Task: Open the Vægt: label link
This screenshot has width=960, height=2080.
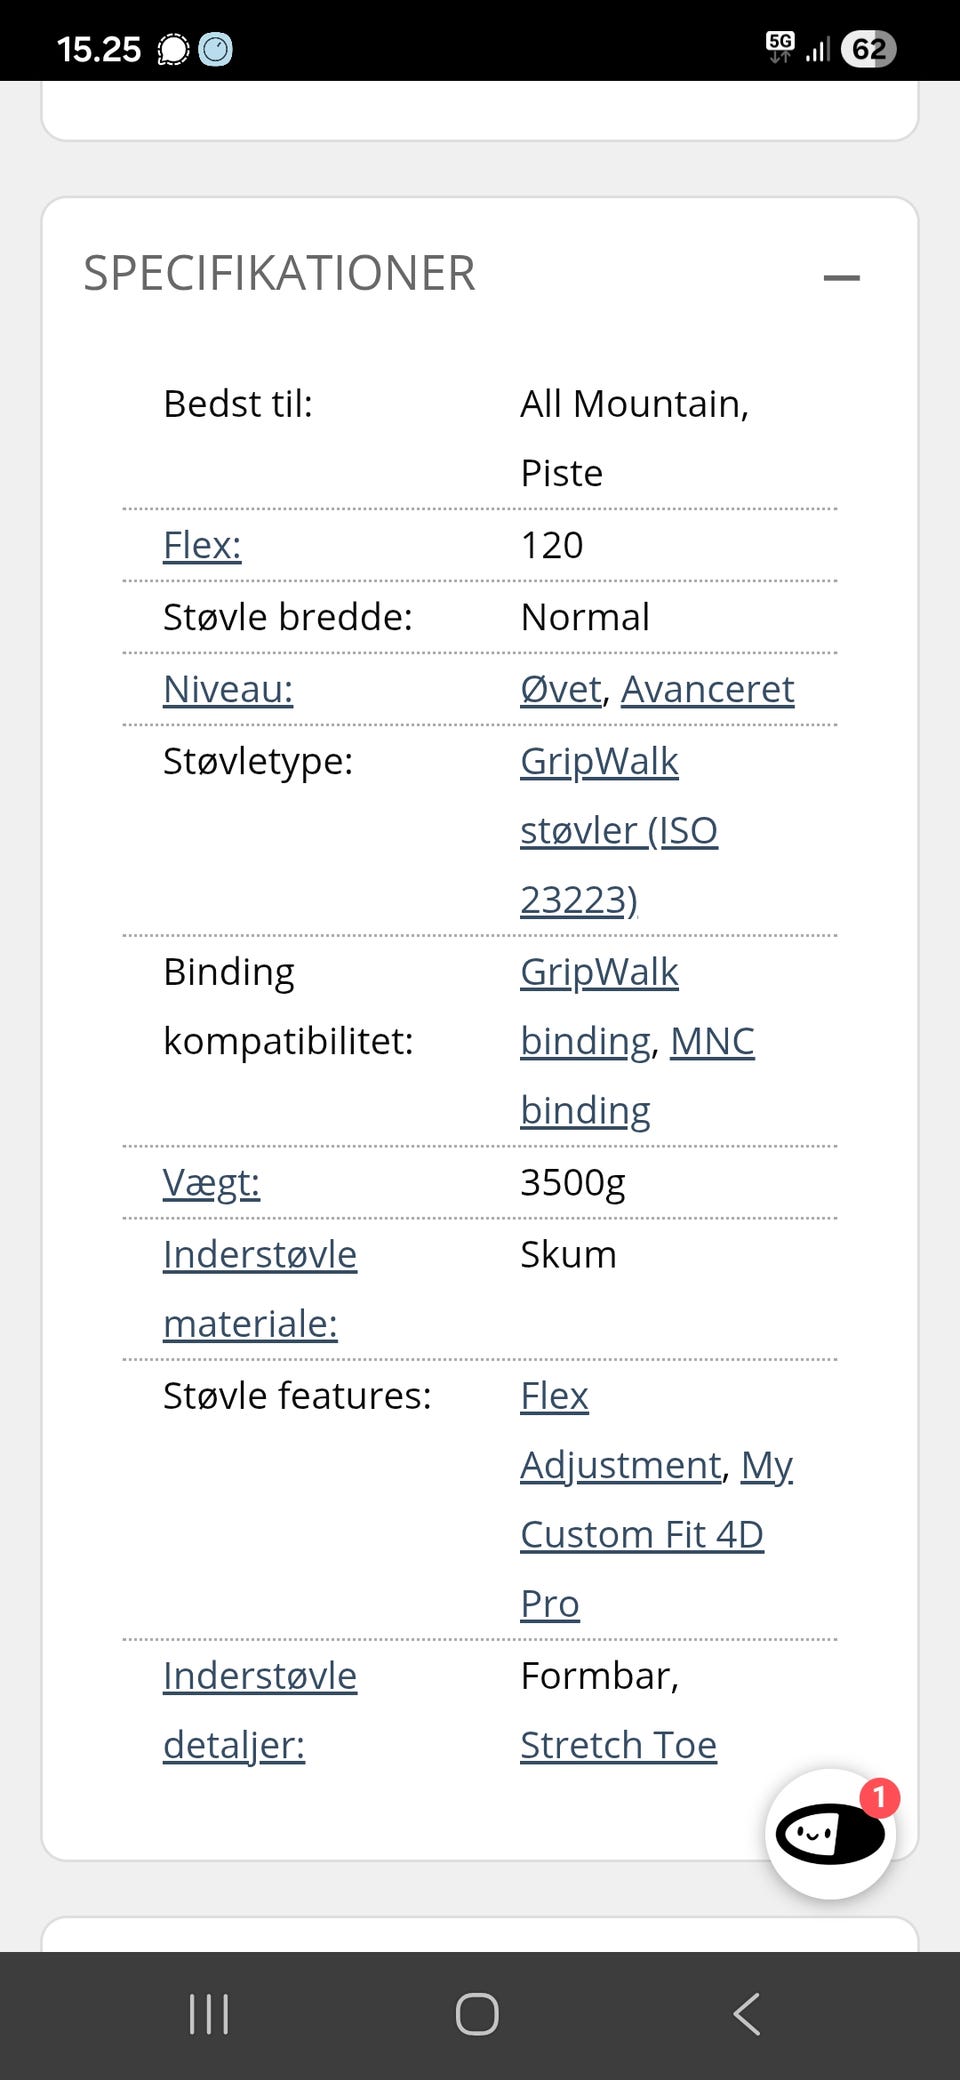Action: coord(211,1182)
